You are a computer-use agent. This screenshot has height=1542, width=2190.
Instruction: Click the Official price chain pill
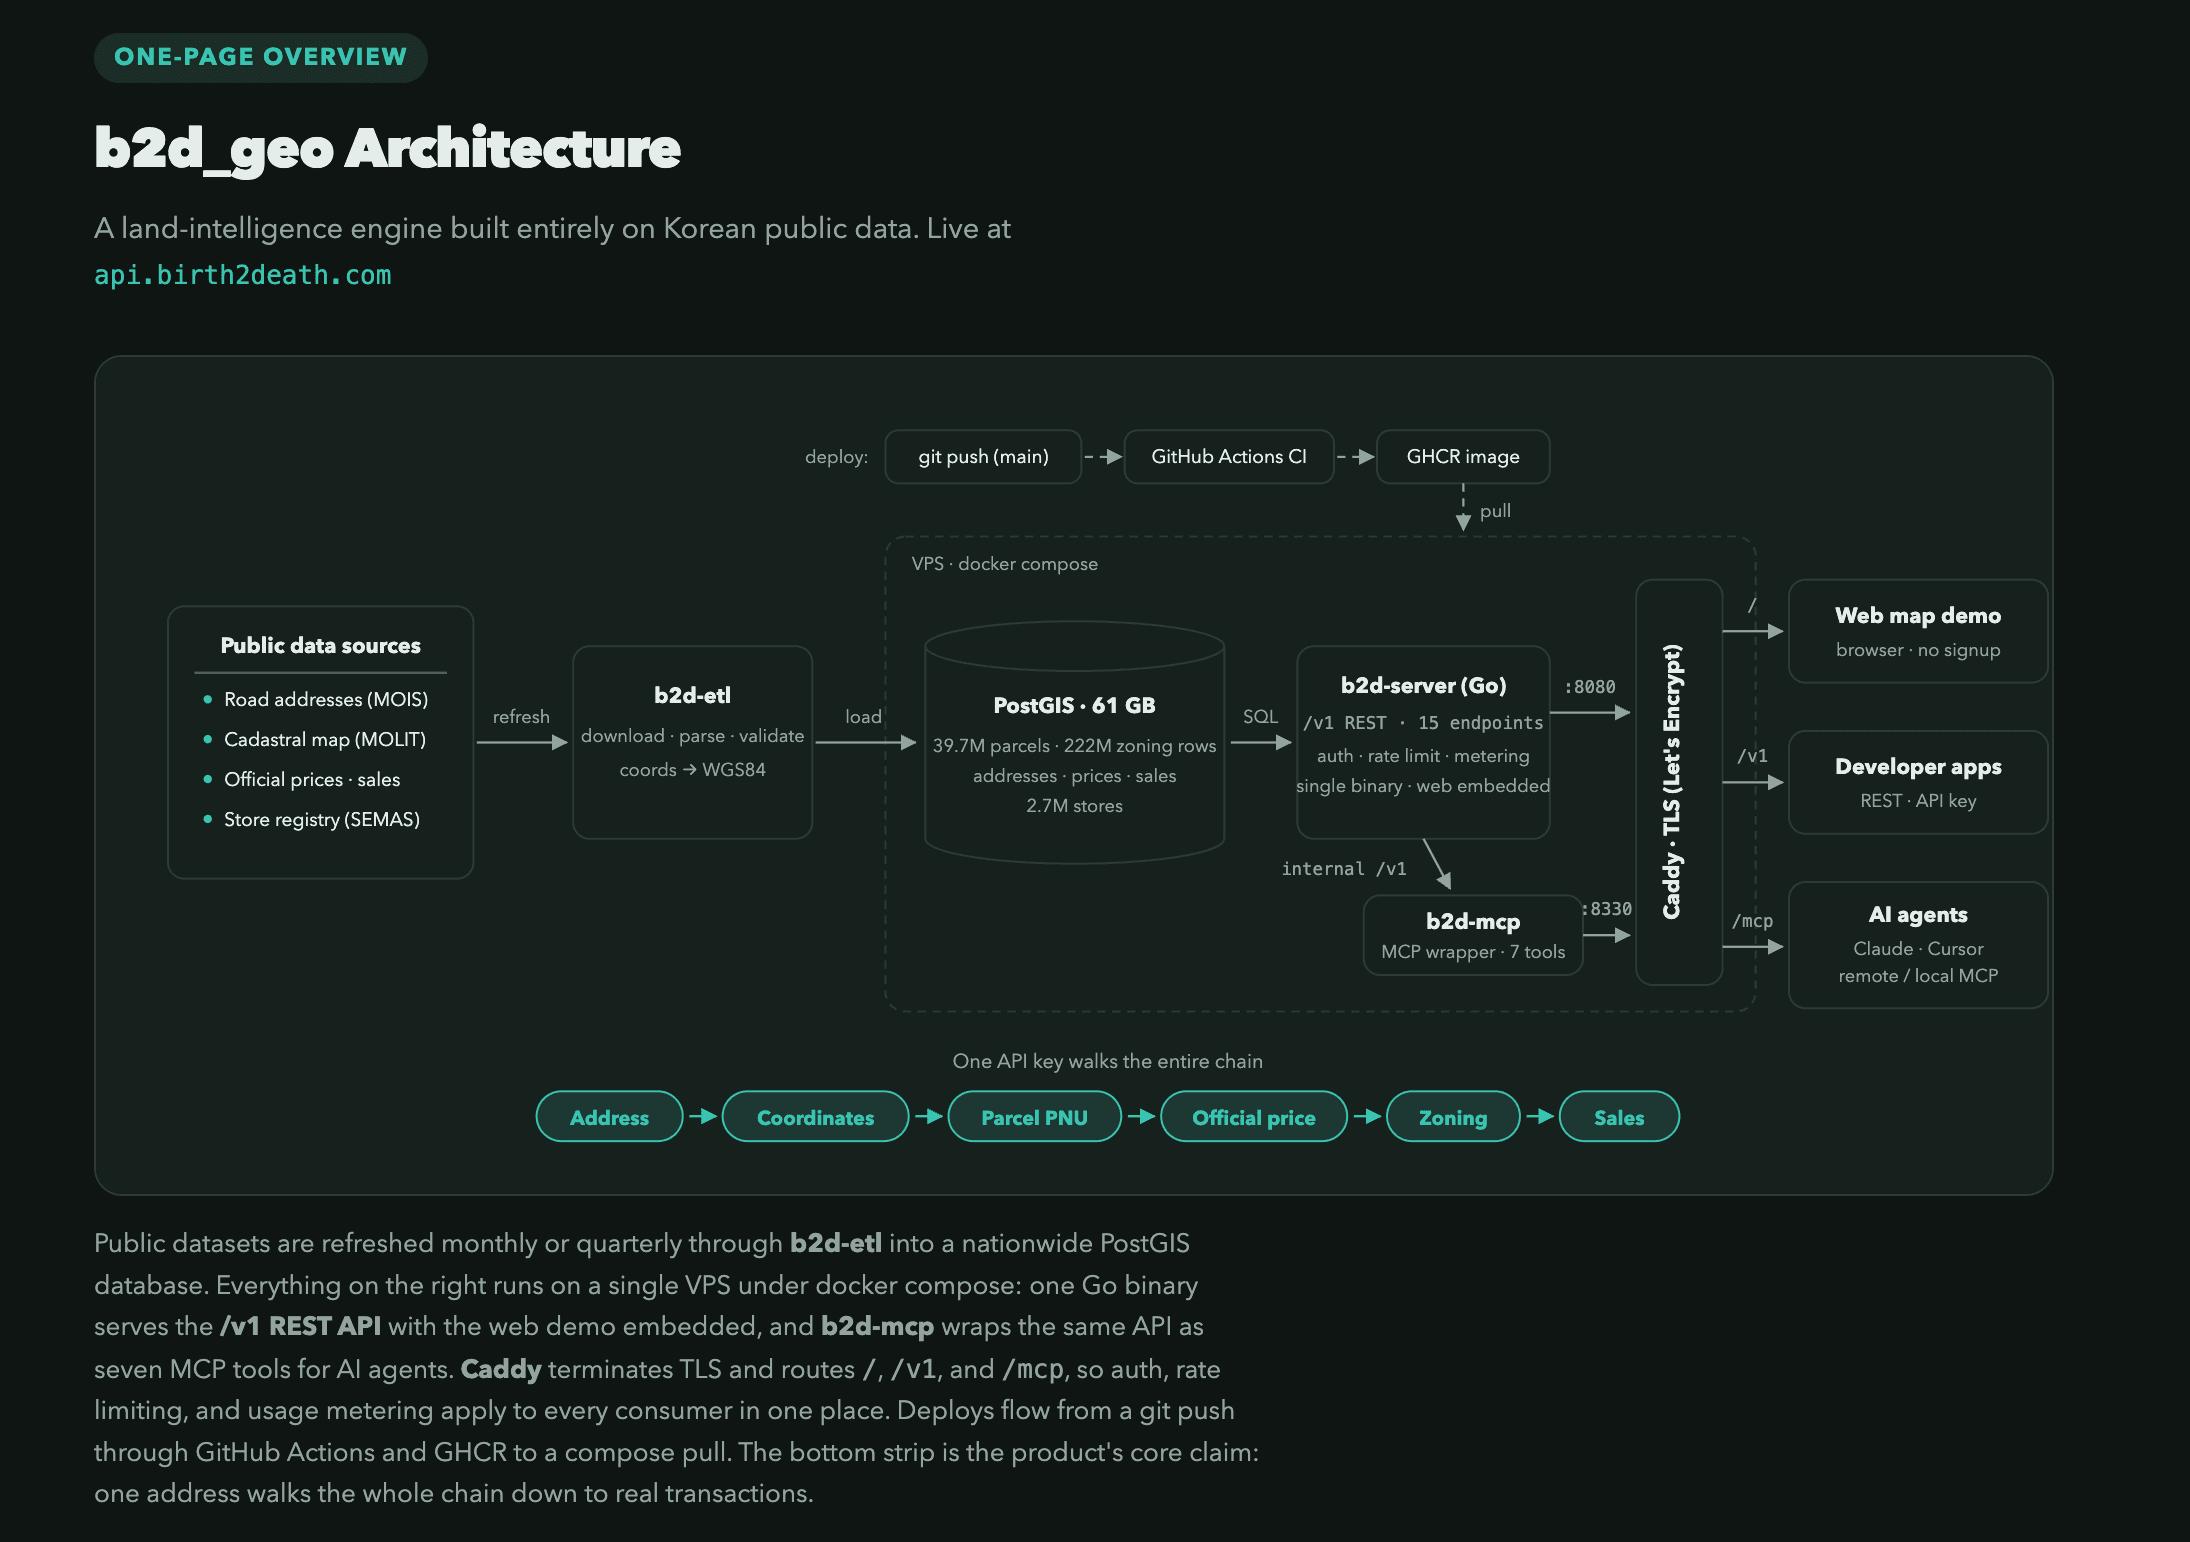(x=1254, y=1117)
